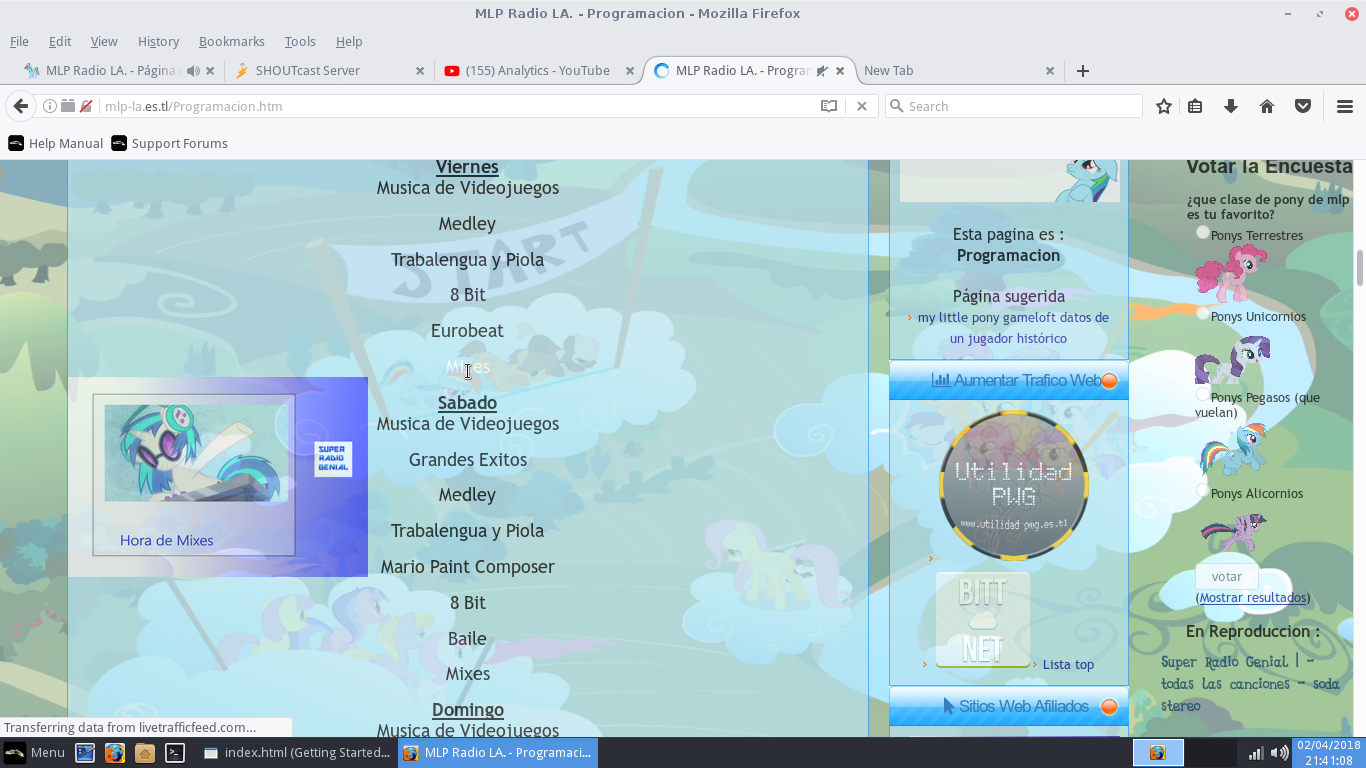Mute audio on the MLP Radio Página tab
1366x768 pixels.
(193, 71)
